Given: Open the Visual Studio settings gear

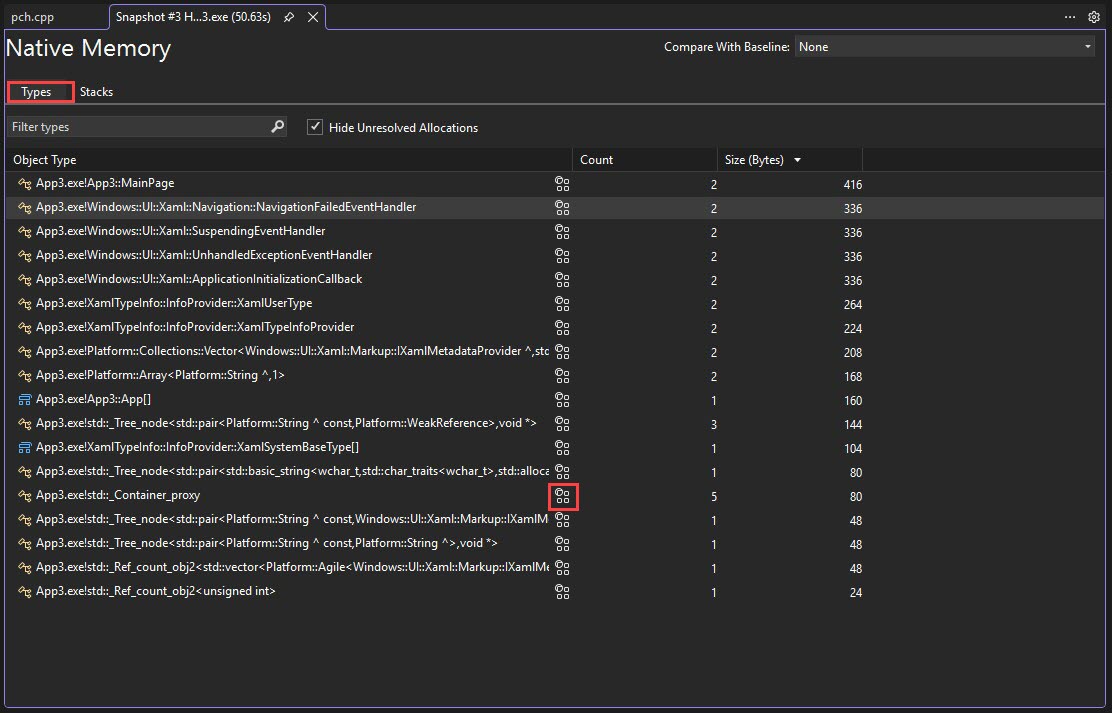Looking at the screenshot, I should (x=1094, y=17).
